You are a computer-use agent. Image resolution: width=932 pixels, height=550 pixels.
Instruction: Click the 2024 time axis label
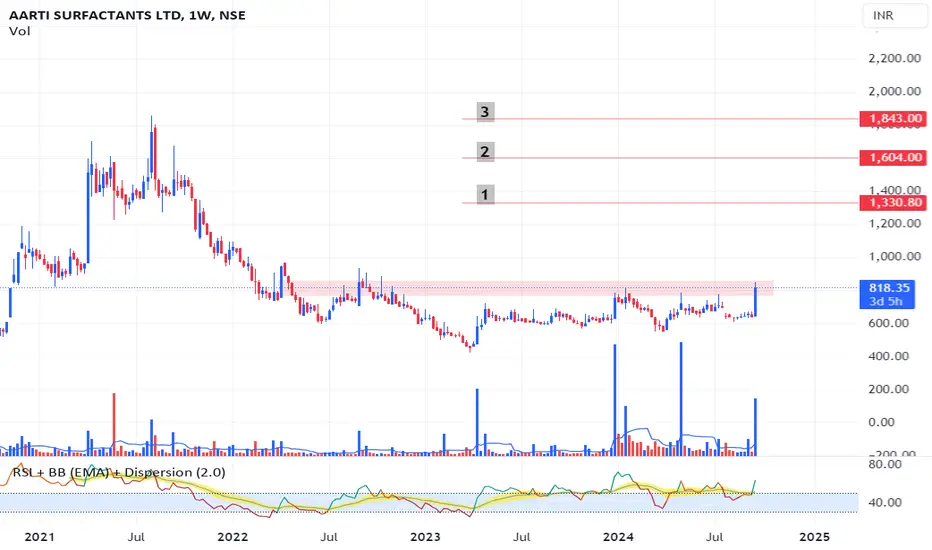point(618,537)
